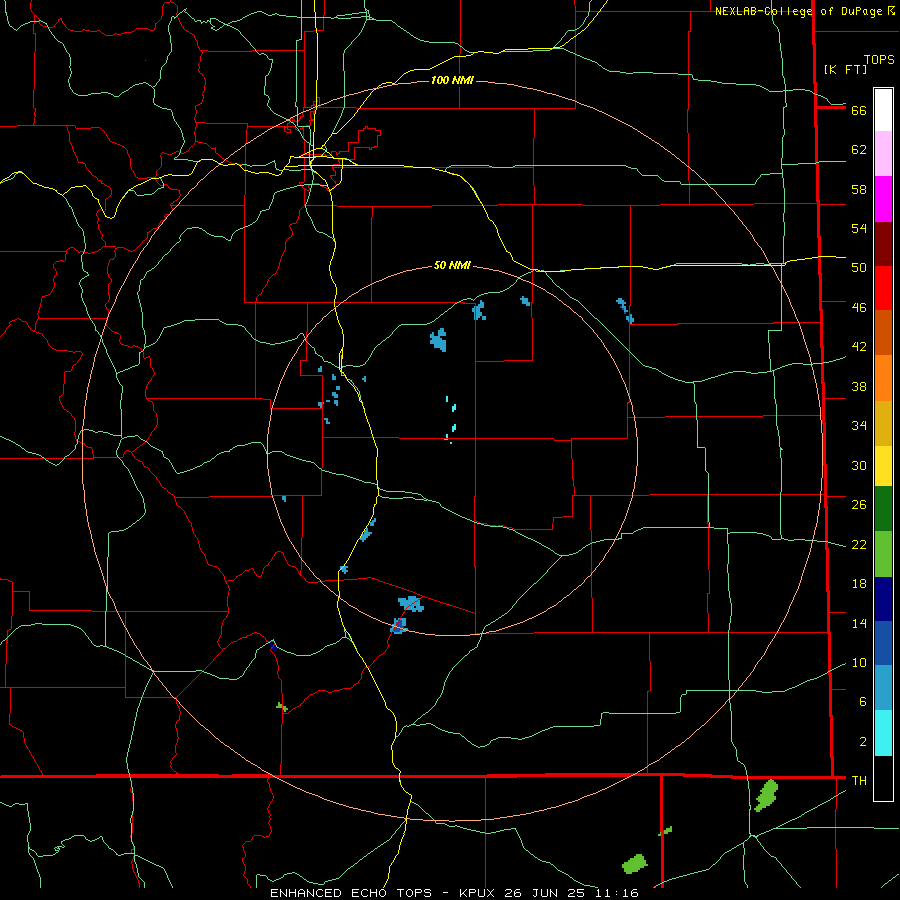900x900 pixels.
Task: Click the 'TH' threshold legend label
Action: [x=859, y=781]
